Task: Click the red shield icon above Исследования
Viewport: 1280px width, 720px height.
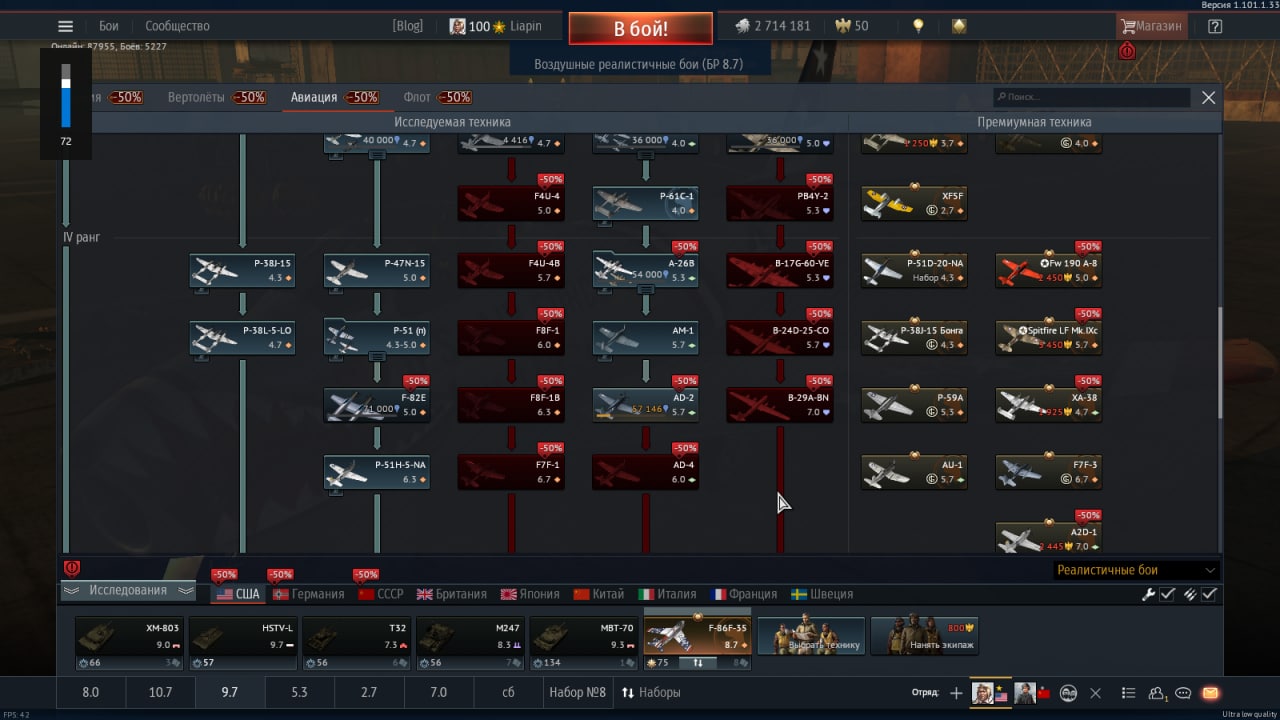Action: pos(71,568)
